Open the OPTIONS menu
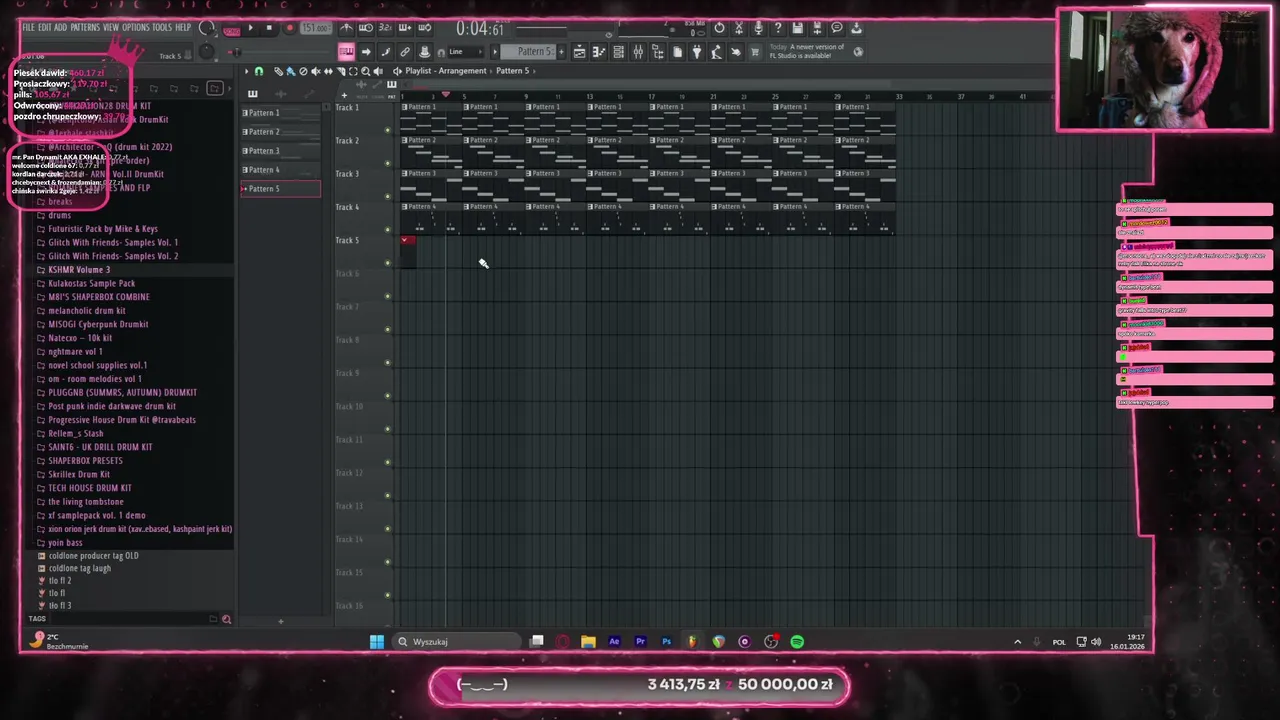Image resolution: width=1280 pixels, height=720 pixels. click(x=135, y=27)
